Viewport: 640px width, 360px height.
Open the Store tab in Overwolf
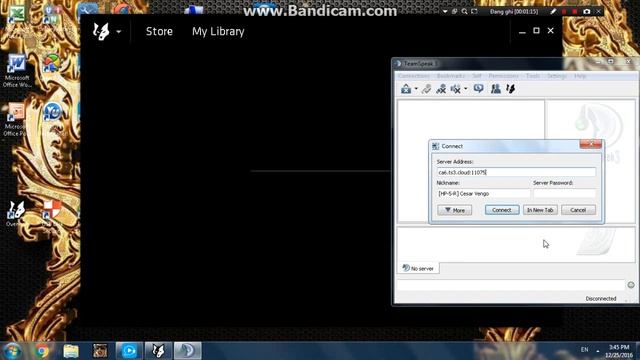(159, 31)
